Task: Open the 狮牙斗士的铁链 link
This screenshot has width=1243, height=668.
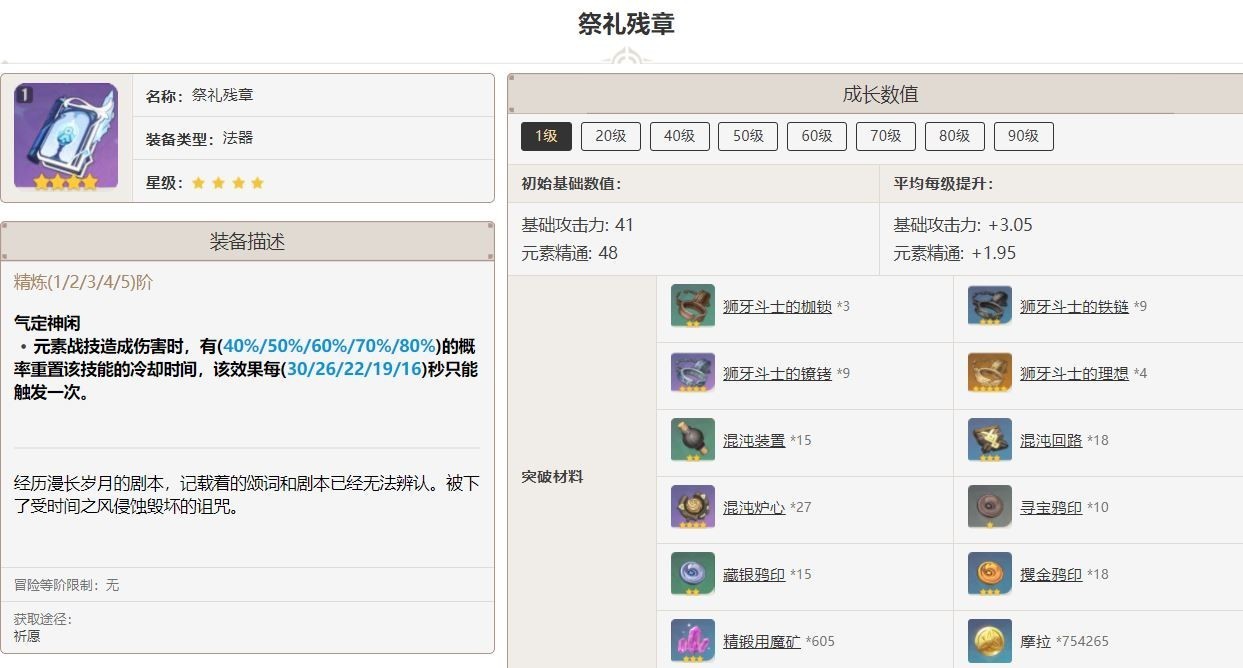Action: click(1074, 306)
